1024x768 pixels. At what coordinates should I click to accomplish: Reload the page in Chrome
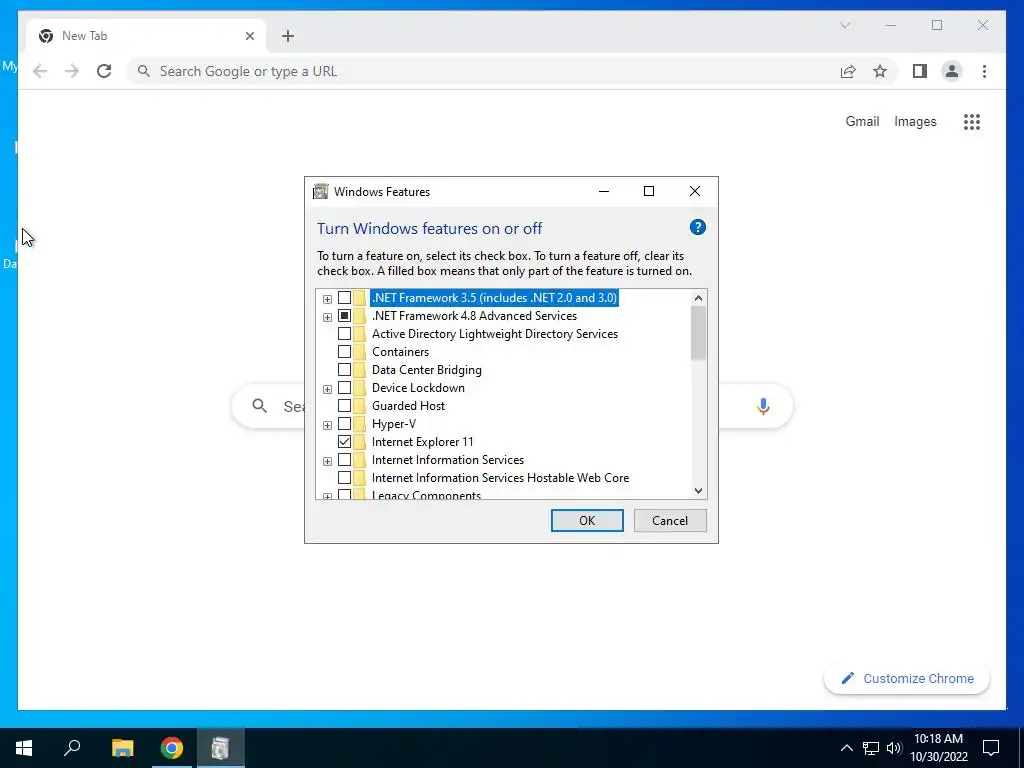pos(104,71)
